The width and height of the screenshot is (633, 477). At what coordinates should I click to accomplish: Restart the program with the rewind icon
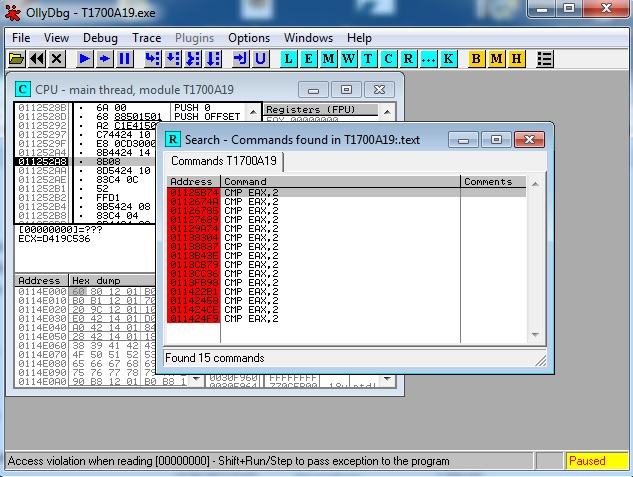(37, 59)
